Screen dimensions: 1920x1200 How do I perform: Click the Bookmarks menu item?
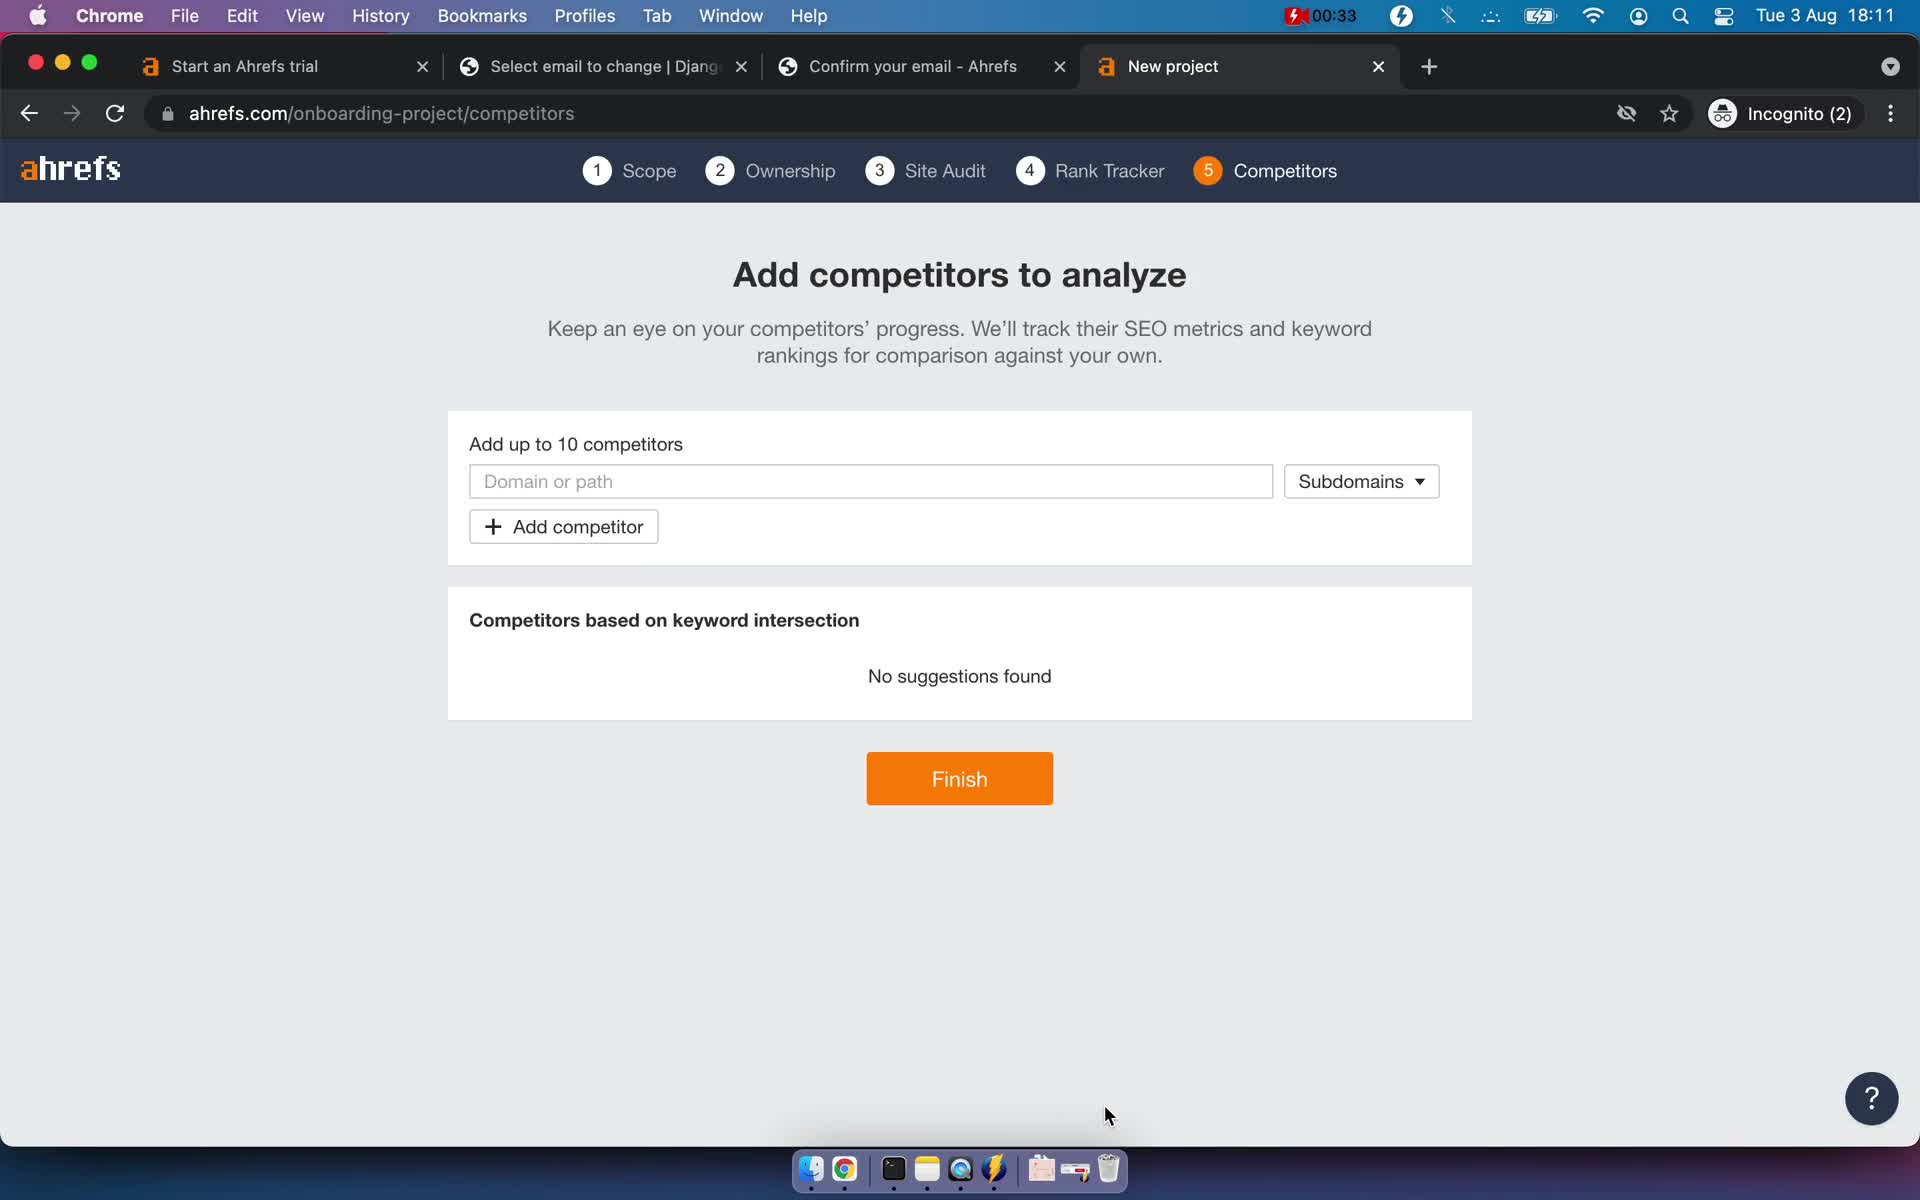[x=481, y=15]
